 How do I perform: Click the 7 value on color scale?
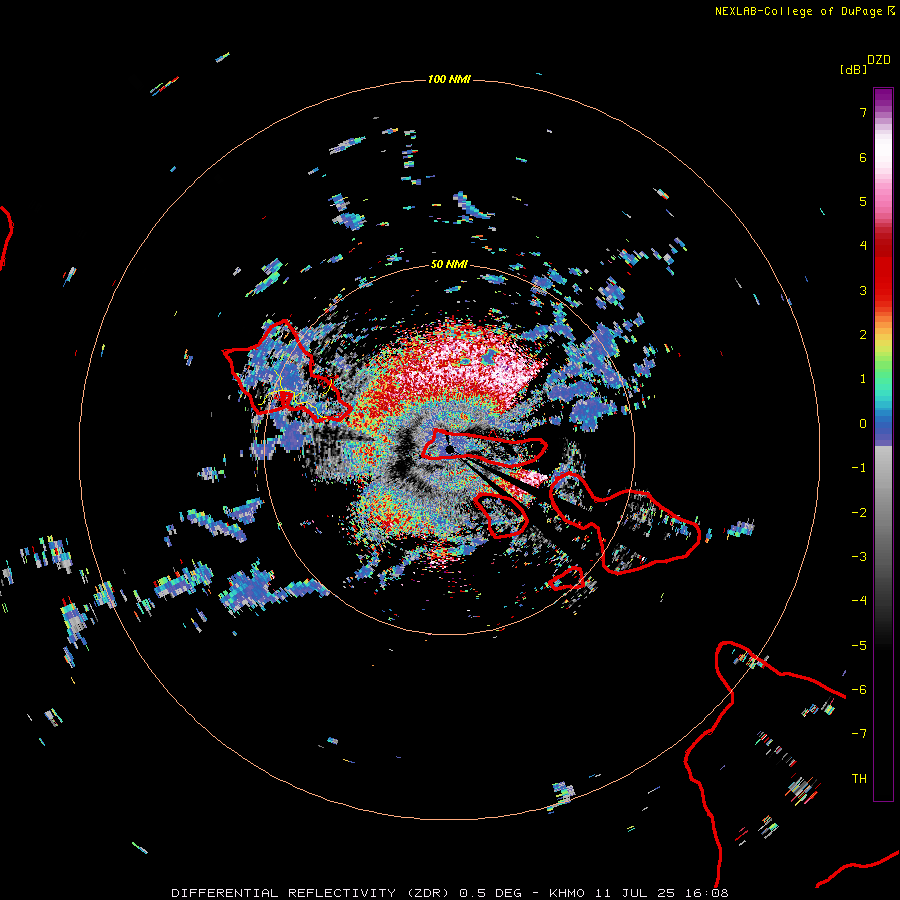coord(863,112)
